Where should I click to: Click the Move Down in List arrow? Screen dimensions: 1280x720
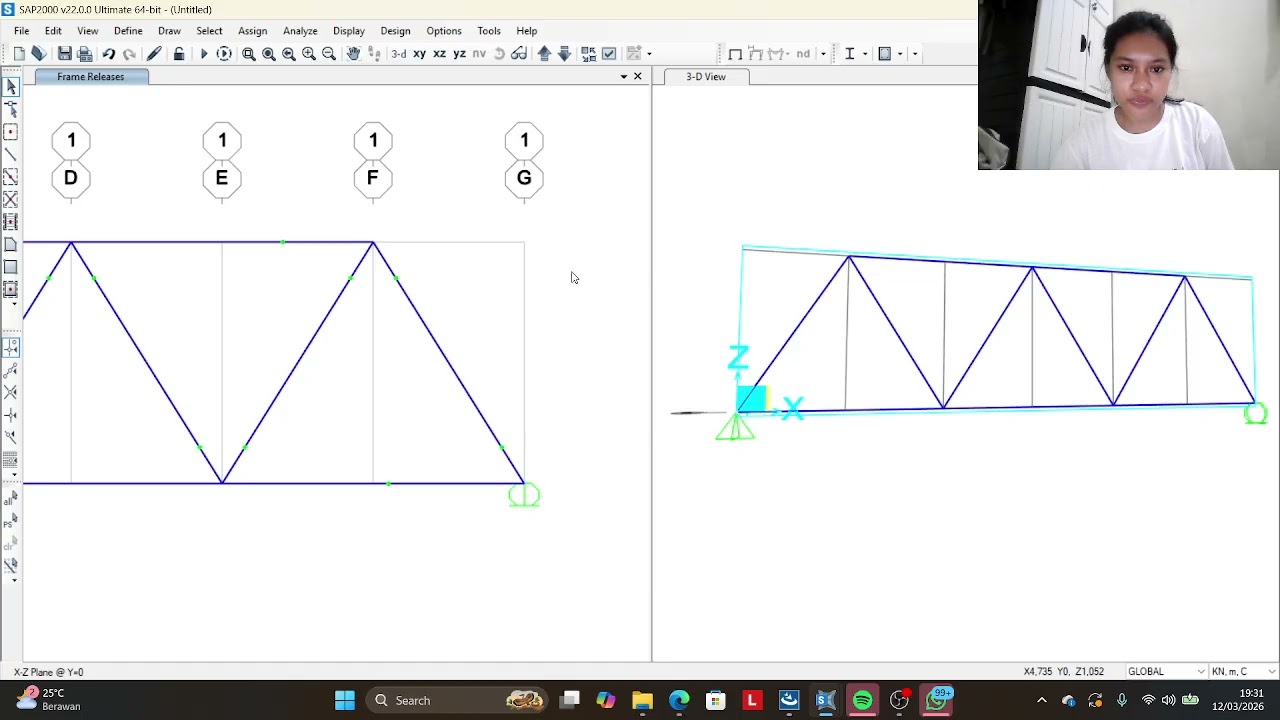point(564,54)
